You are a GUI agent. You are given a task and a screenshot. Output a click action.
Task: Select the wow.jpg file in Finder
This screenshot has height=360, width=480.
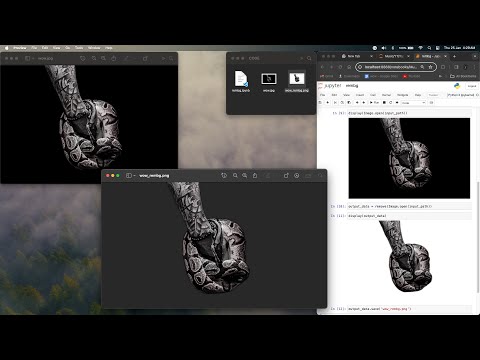point(269,81)
